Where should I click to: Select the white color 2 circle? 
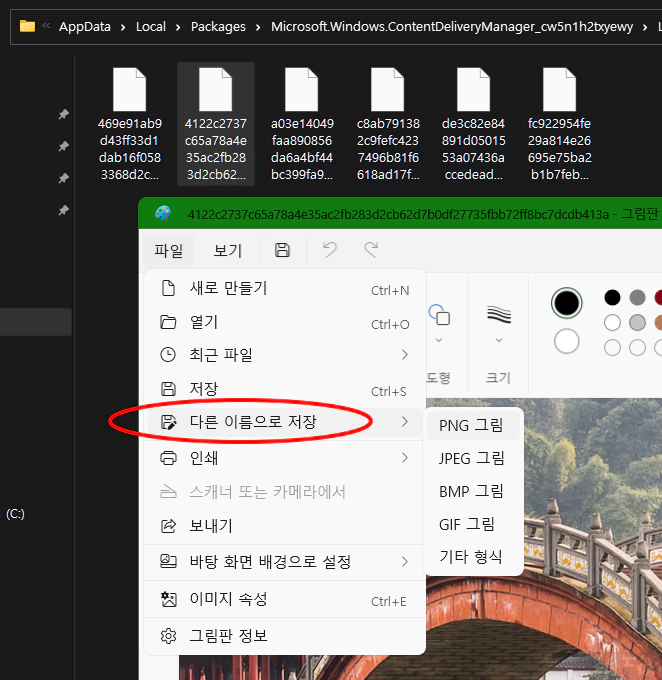tap(566, 341)
